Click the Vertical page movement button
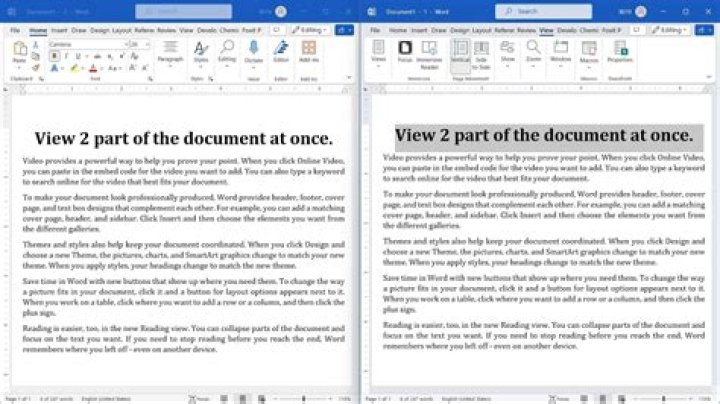This screenshot has width=720, height=404. point(459,50)
